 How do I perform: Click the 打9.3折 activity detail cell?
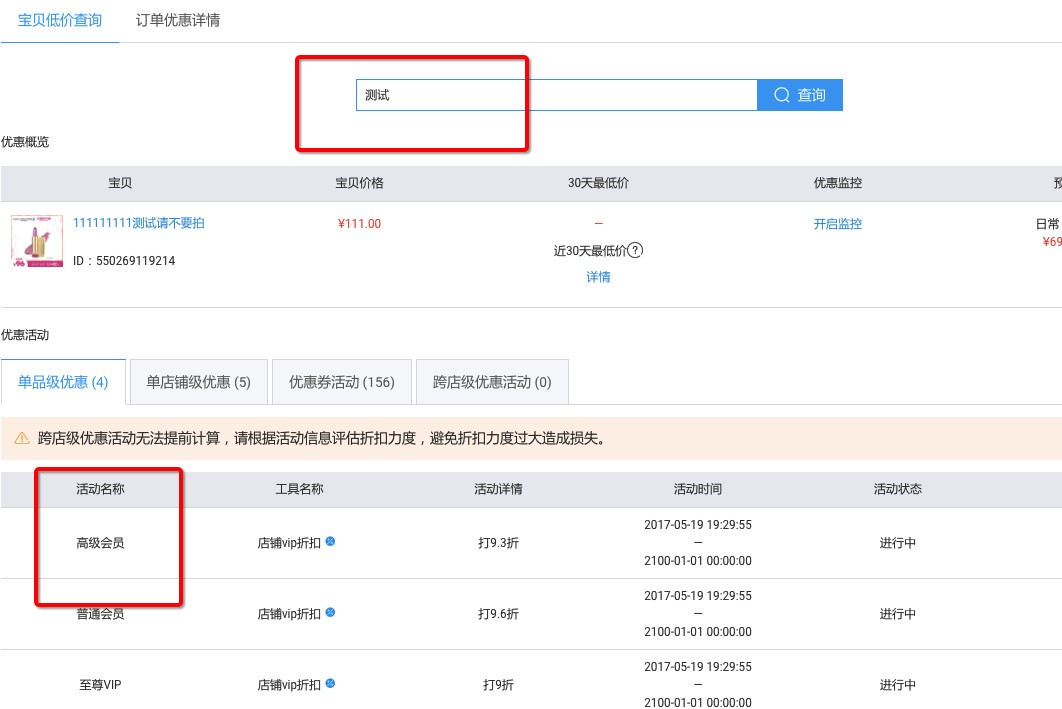click(498, 543)
